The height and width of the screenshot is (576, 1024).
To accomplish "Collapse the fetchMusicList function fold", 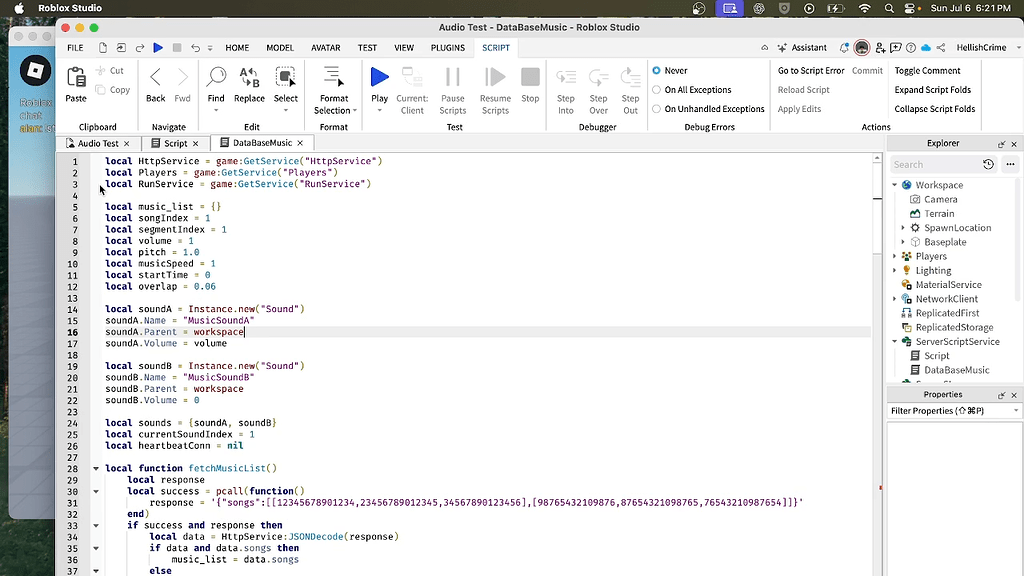I will click(x=96, y=468).
